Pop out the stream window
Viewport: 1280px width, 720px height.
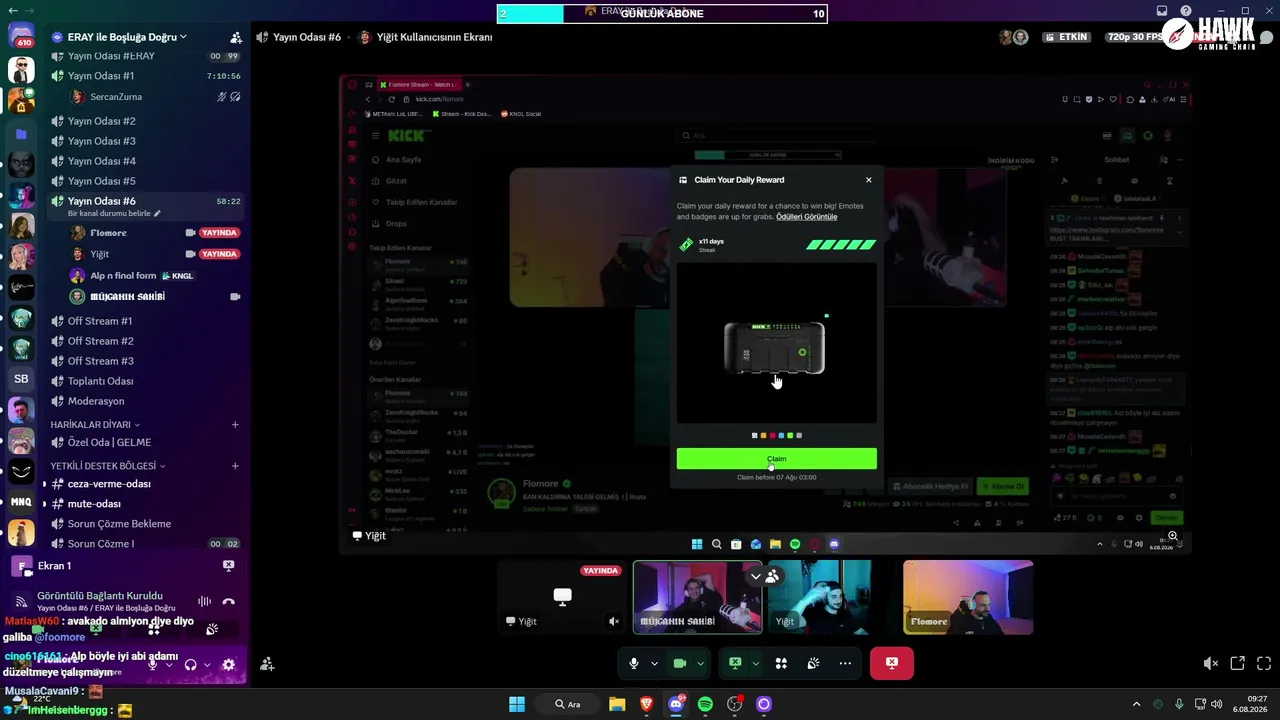click(1237, 663)
